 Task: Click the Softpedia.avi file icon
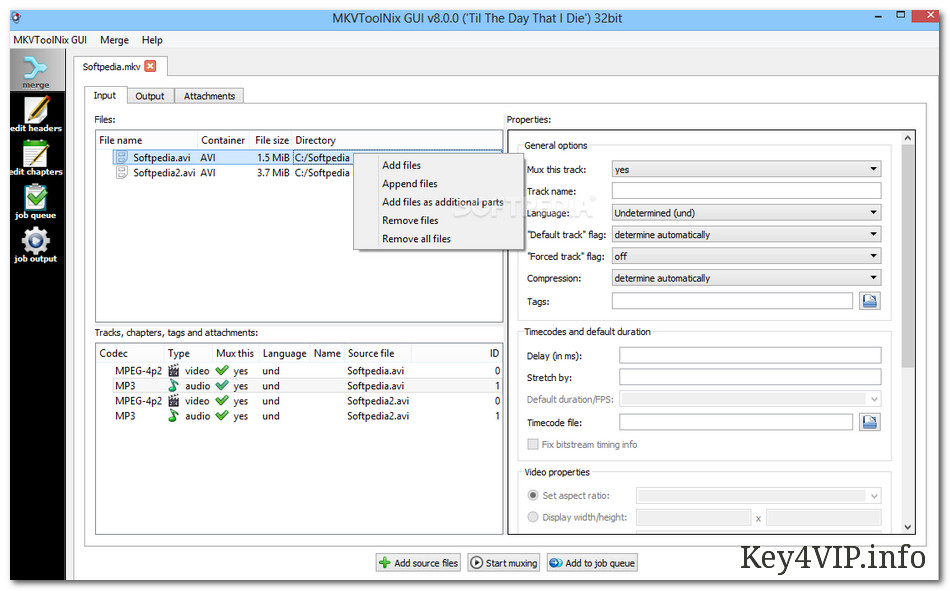pyautogui.click(x=122, y=158)
